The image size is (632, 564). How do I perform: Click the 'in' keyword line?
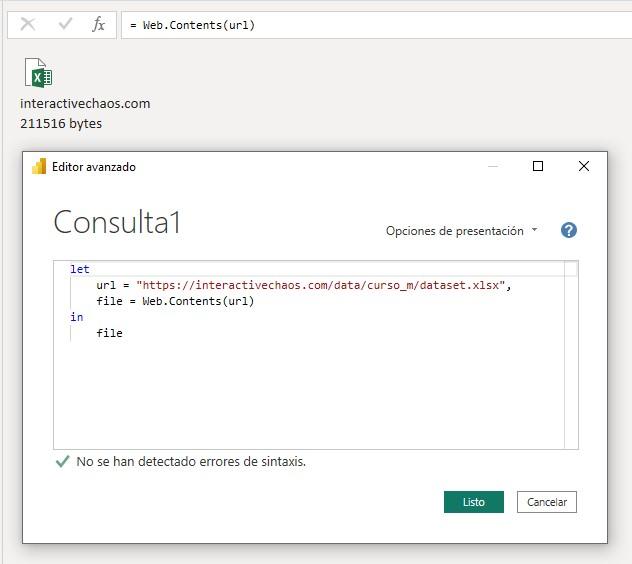77,317
